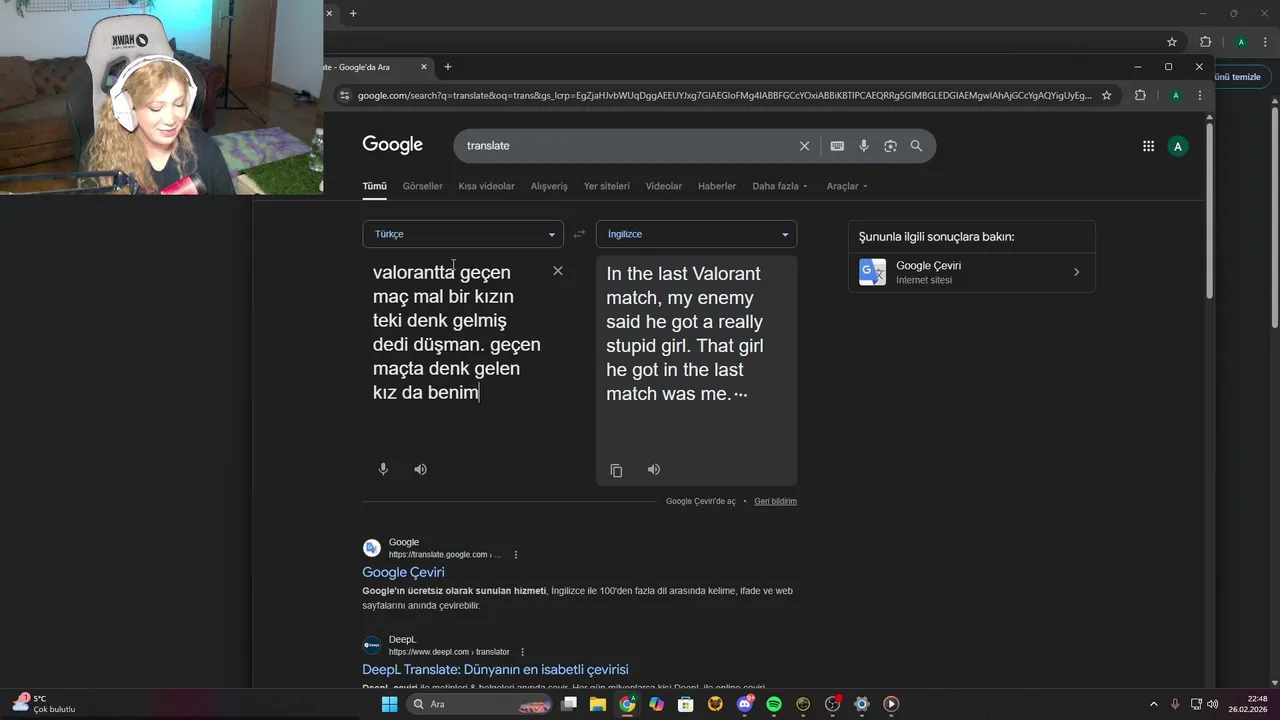Open more options for the DeepL result
Viewport: 1280px width, 720px height.
tap(522, 652)
